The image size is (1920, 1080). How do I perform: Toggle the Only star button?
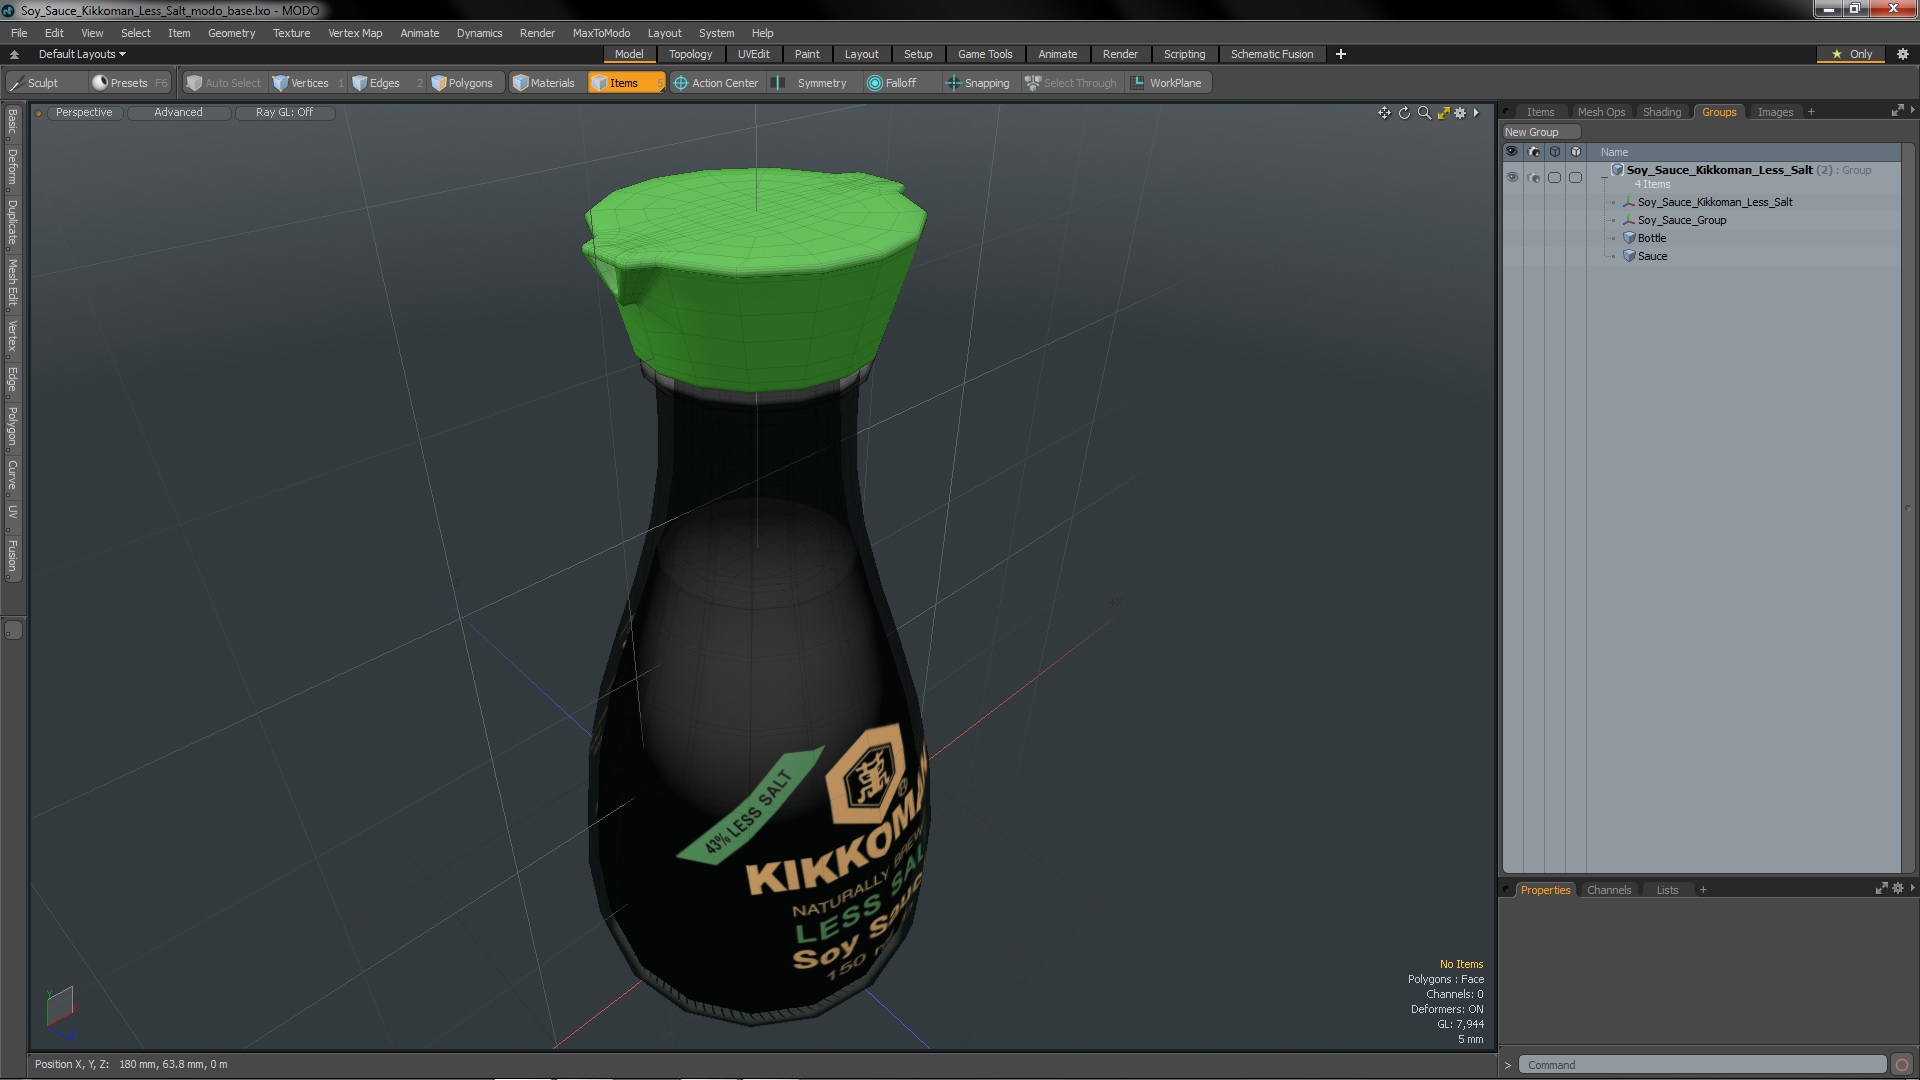coord(1851,54)
